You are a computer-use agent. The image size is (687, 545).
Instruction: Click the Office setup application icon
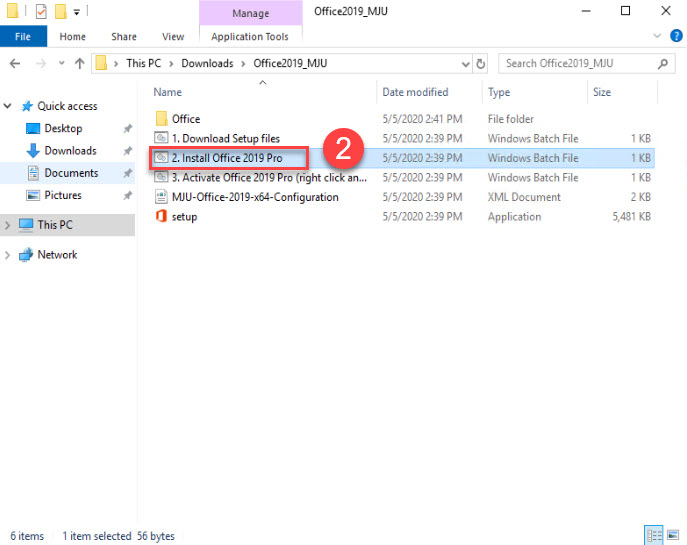pyautogui.click(x=161, y=217)
